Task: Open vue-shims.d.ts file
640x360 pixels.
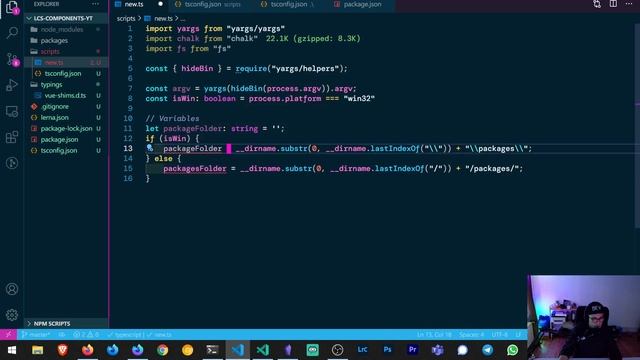Action: 65,96
